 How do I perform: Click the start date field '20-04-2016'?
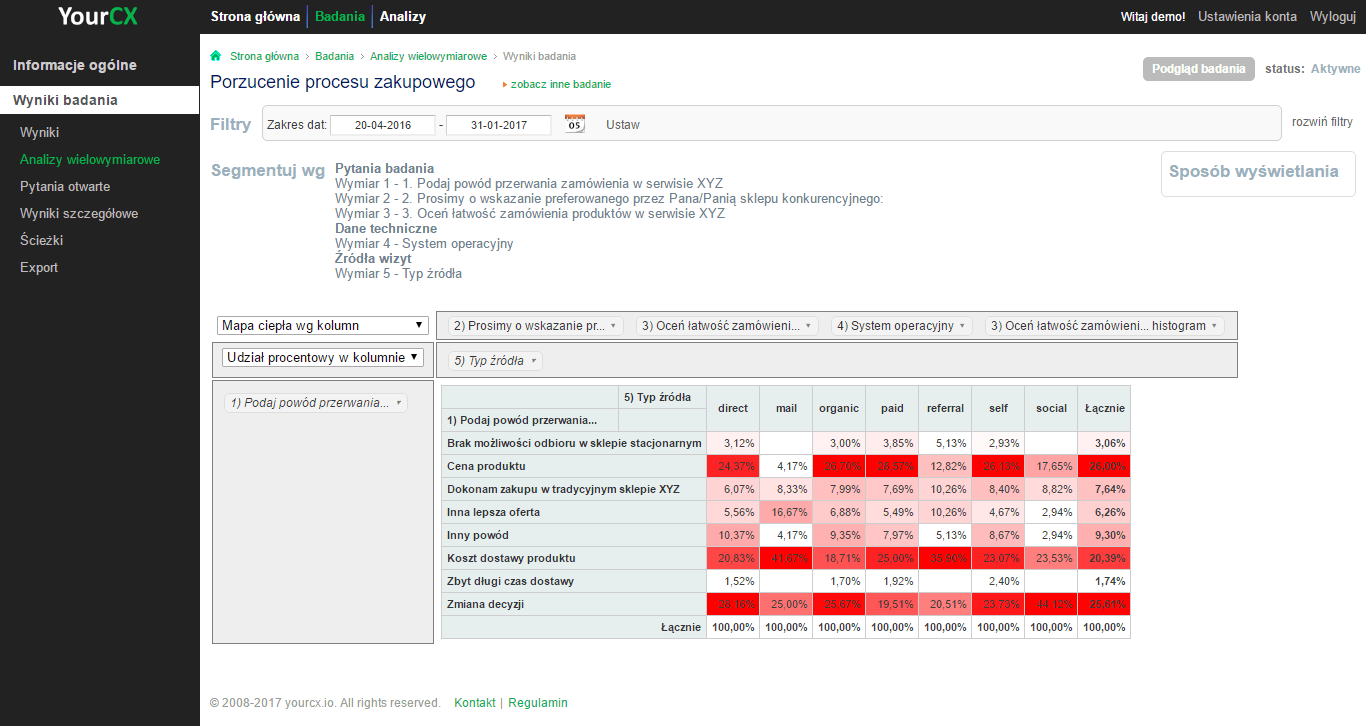click(x=383, y=125)
